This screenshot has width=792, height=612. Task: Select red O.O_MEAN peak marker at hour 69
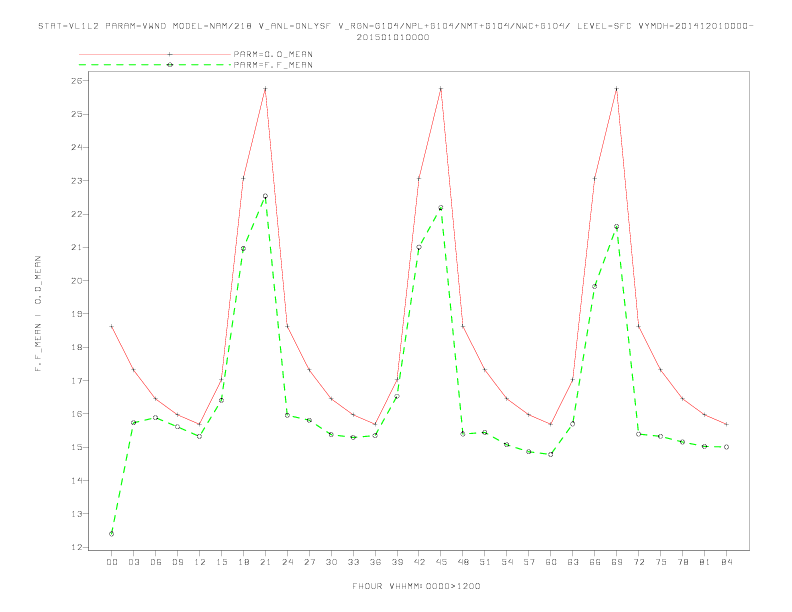point(617,89)
